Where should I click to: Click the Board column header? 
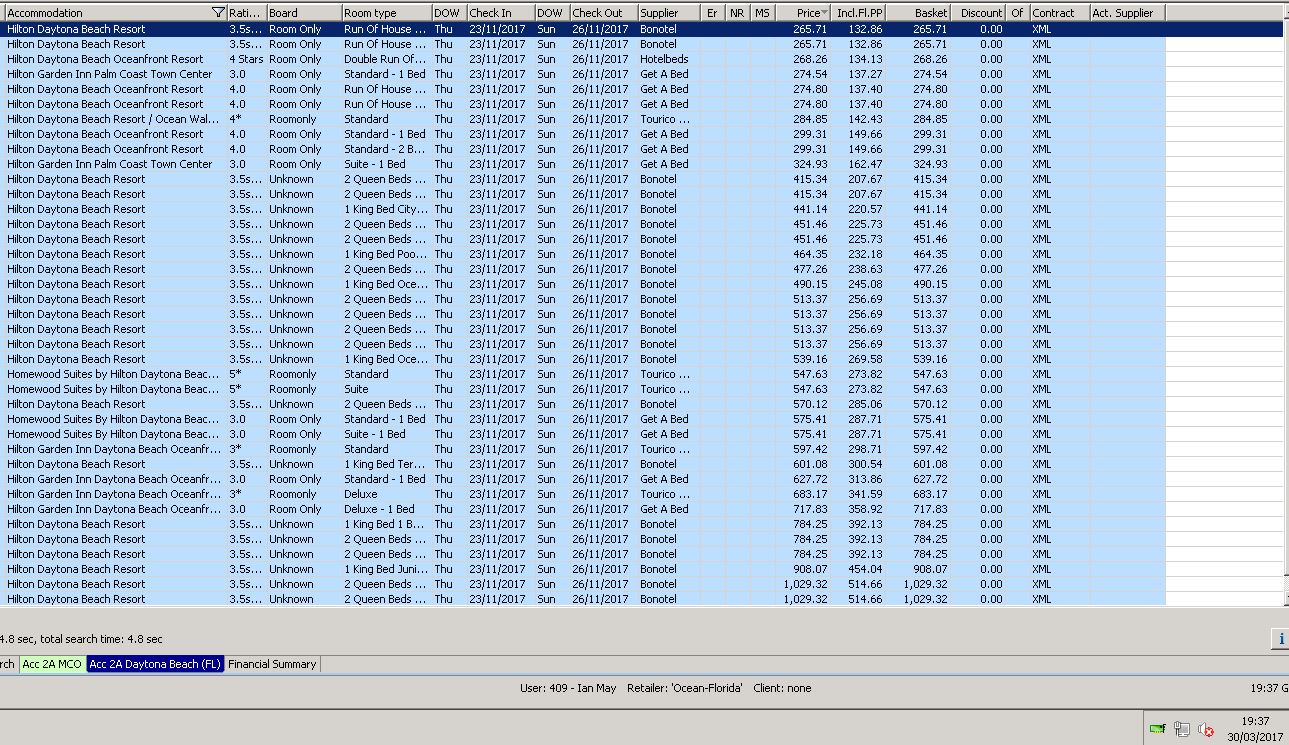pos(303,13)
